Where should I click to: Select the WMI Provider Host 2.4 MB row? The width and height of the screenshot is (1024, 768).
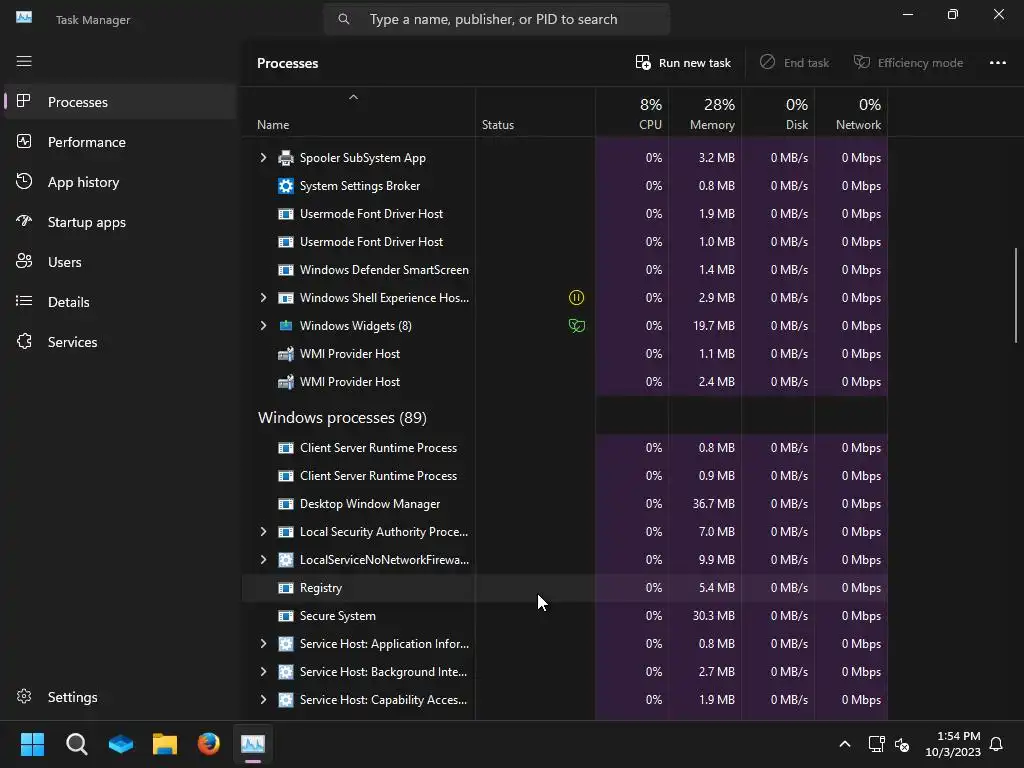pyautogui.click(x=565, y=382)
